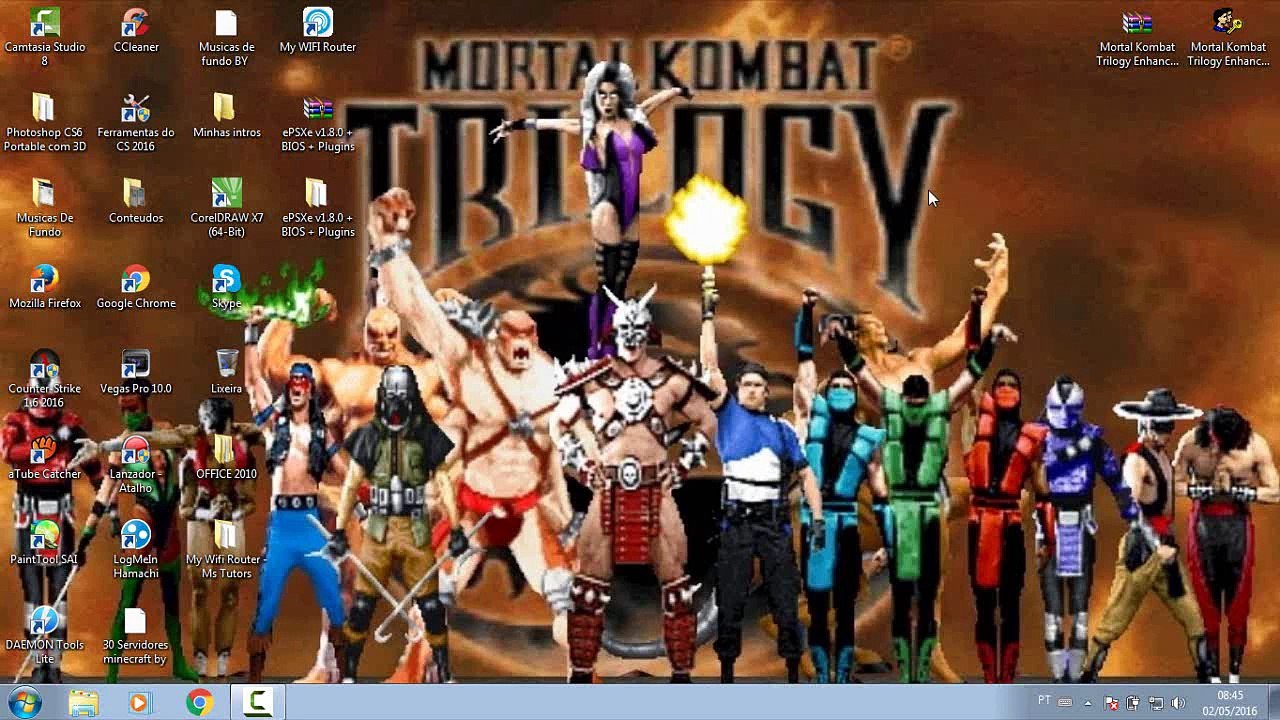Open Windows Media Player from the taskbar
This screenshot has width=1280, height=720.
[139, 703]
